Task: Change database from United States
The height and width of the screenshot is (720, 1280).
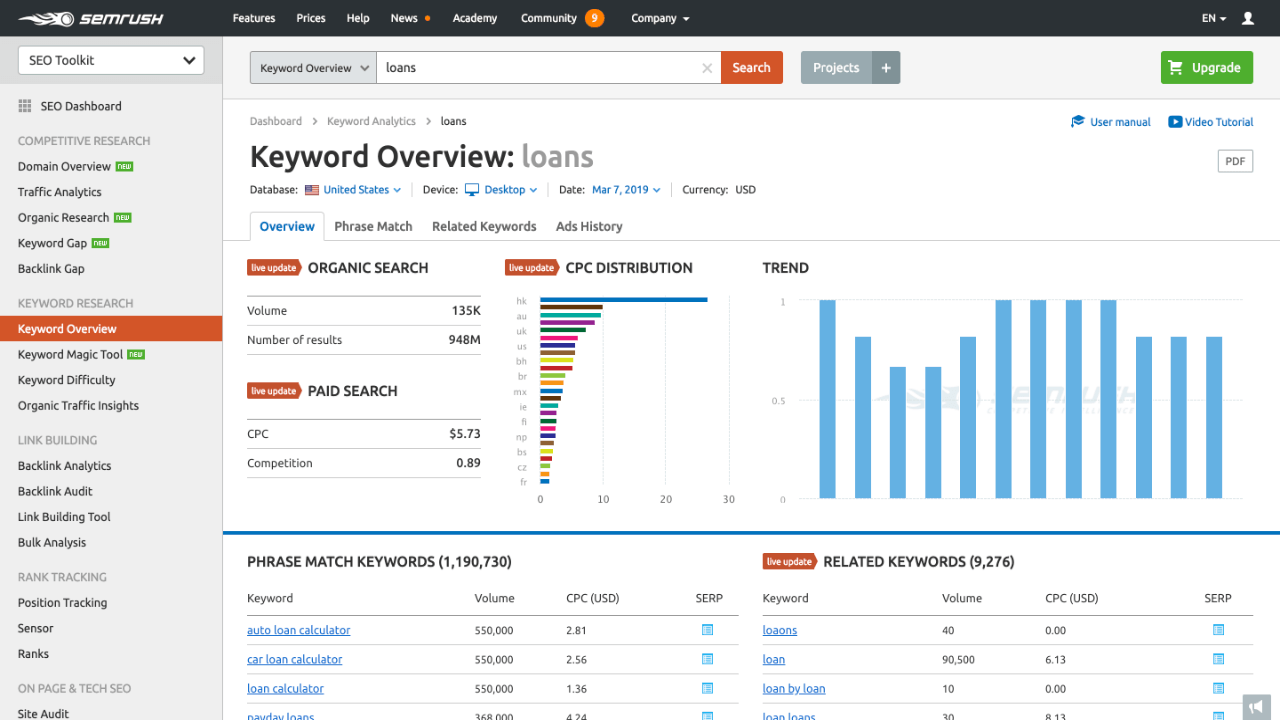Action: [x=362, y=190]
